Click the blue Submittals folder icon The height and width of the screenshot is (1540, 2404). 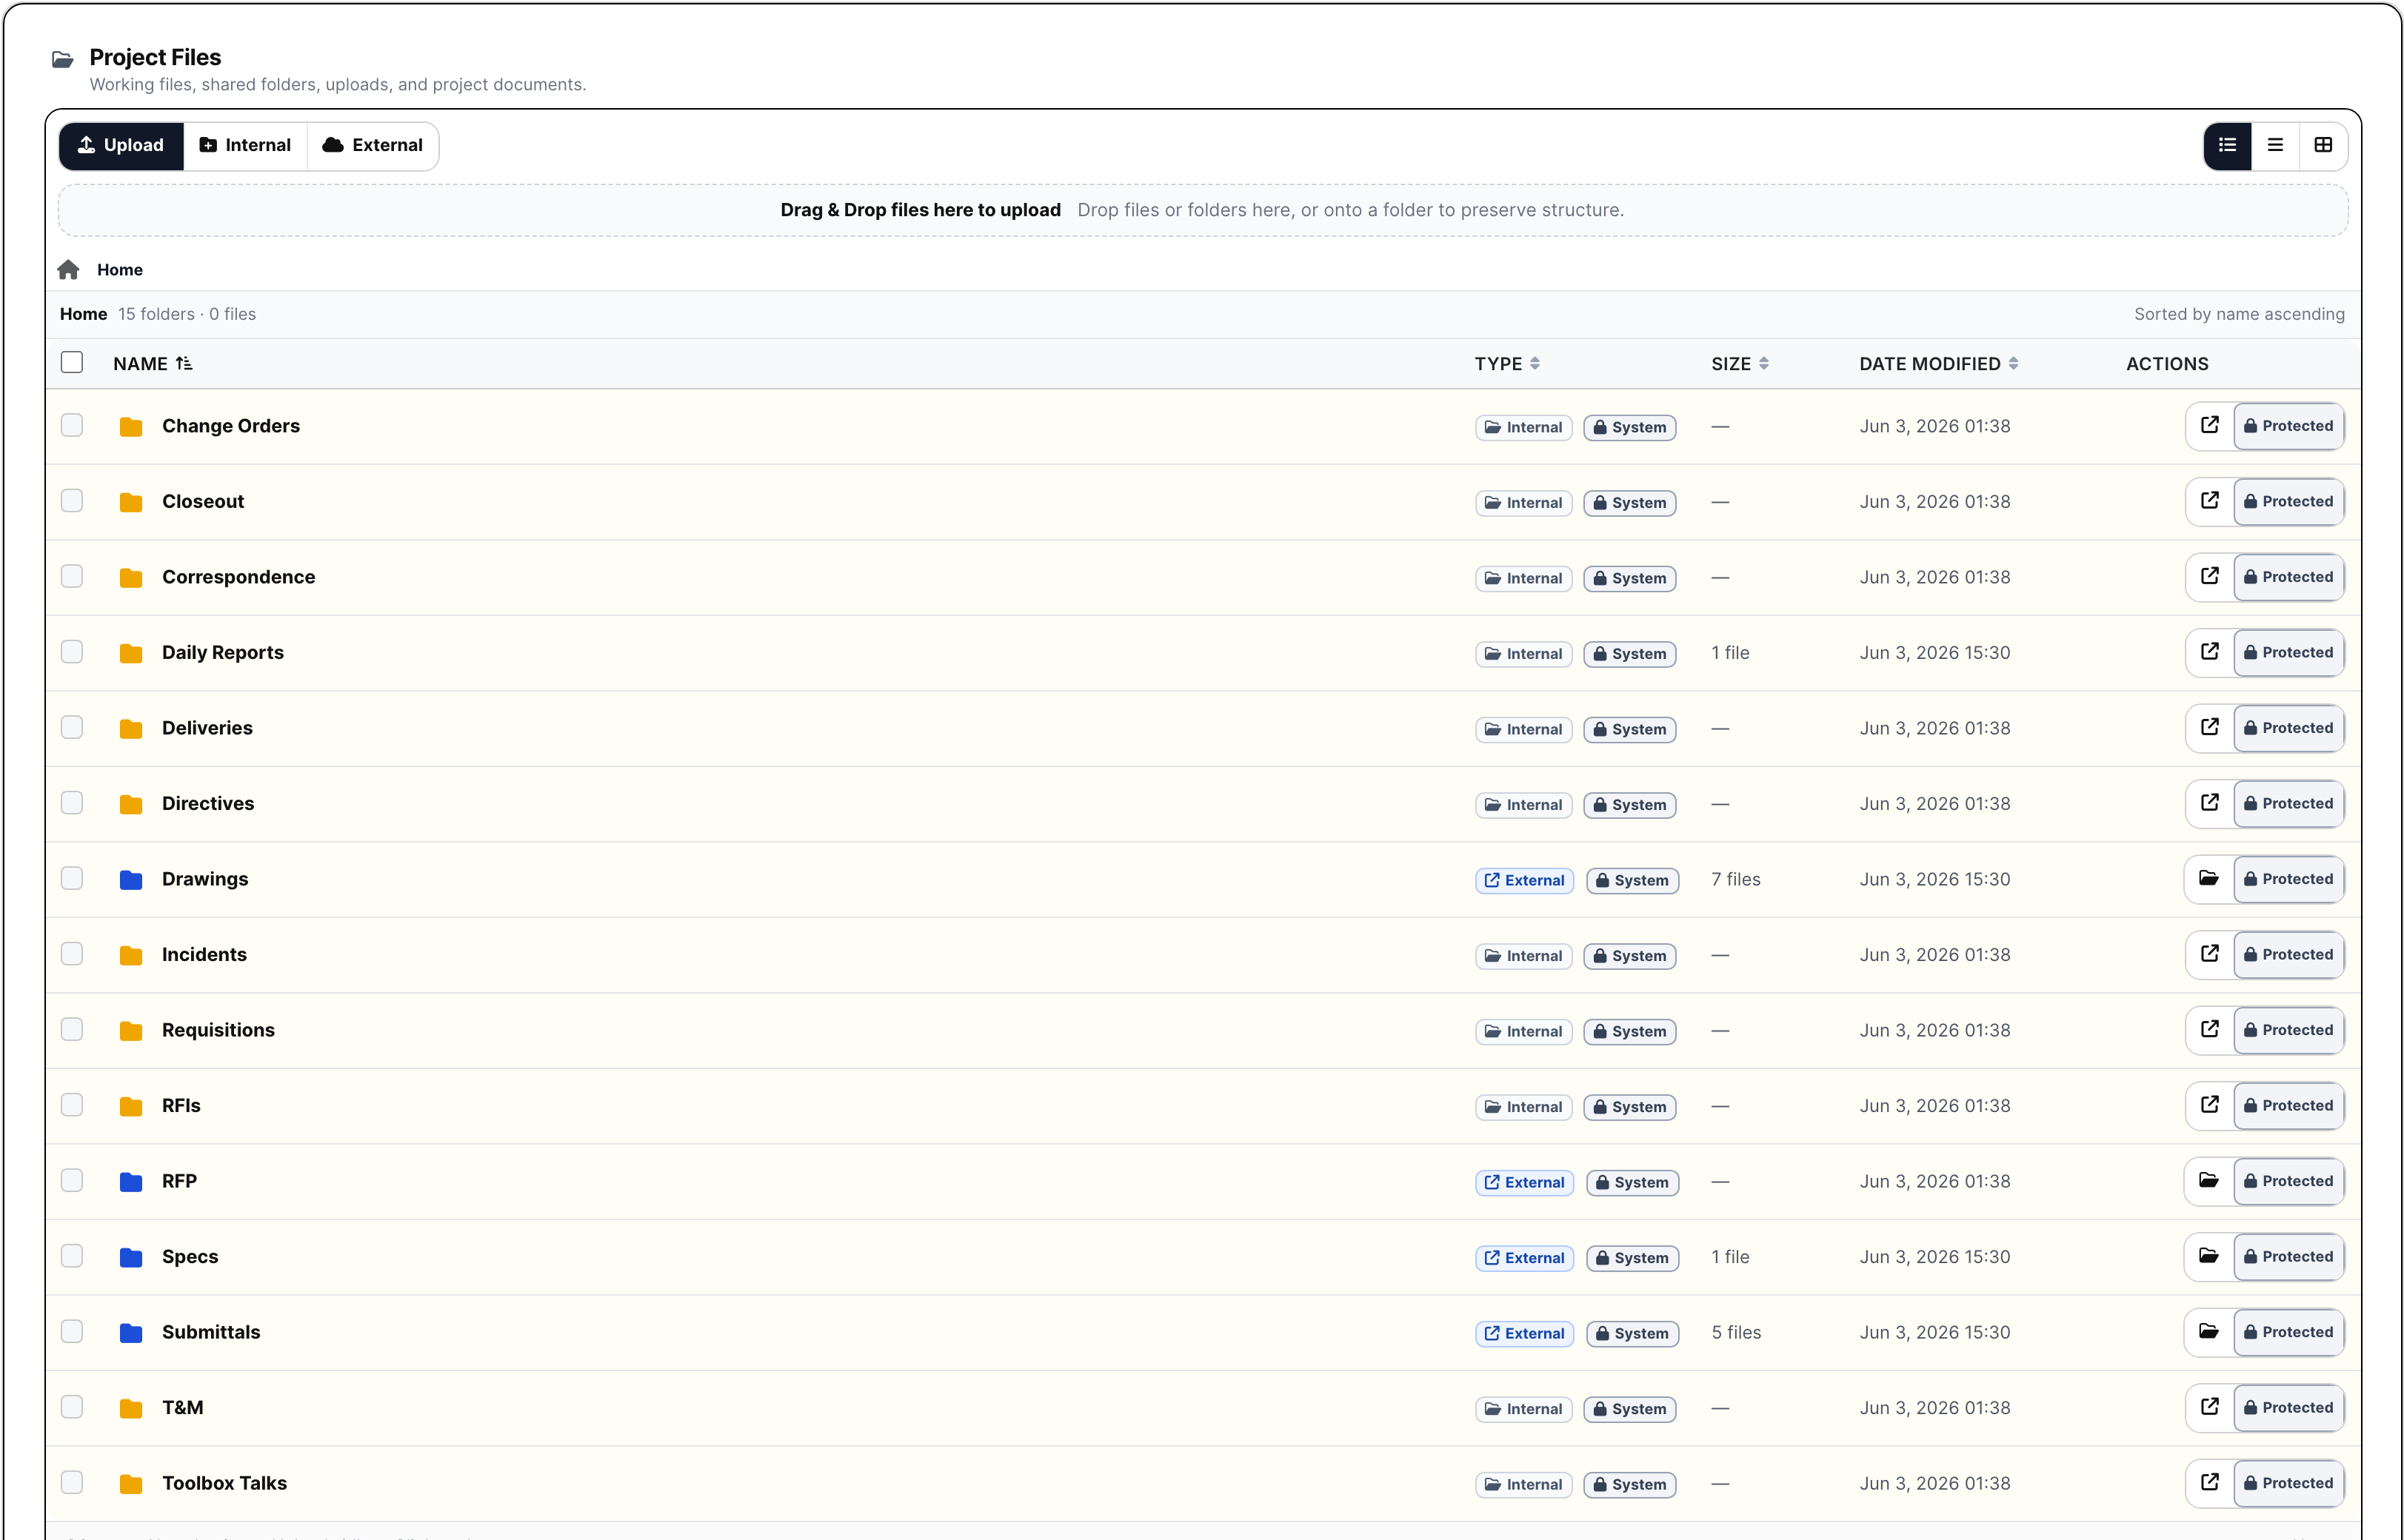click(131, 1333)
